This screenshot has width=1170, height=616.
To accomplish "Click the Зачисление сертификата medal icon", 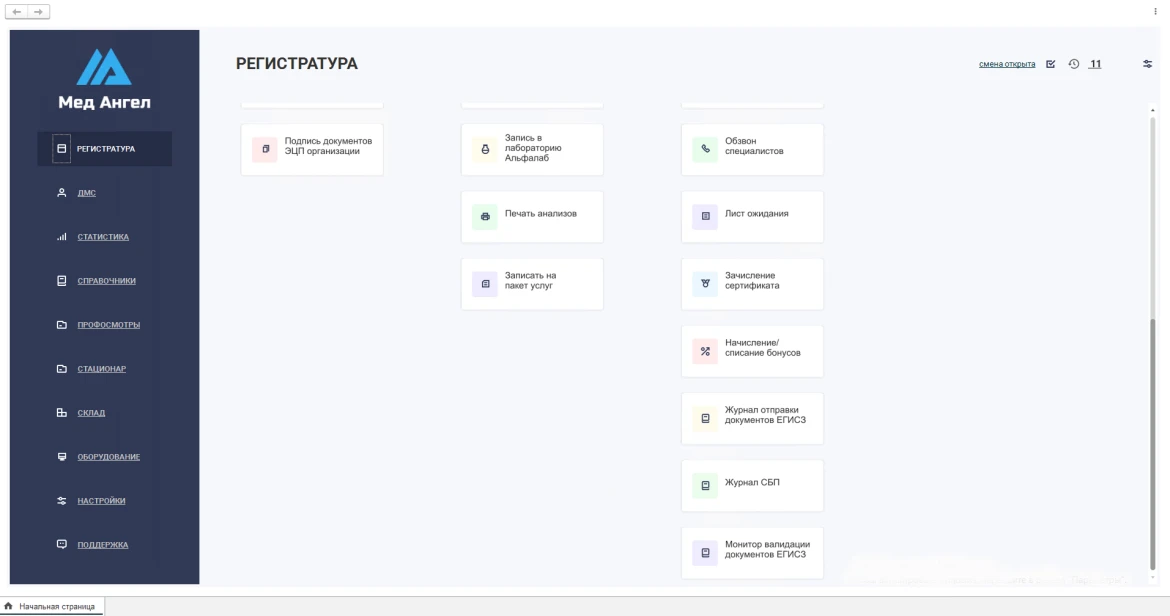I will pyautogui.click(x=705, y=283).
